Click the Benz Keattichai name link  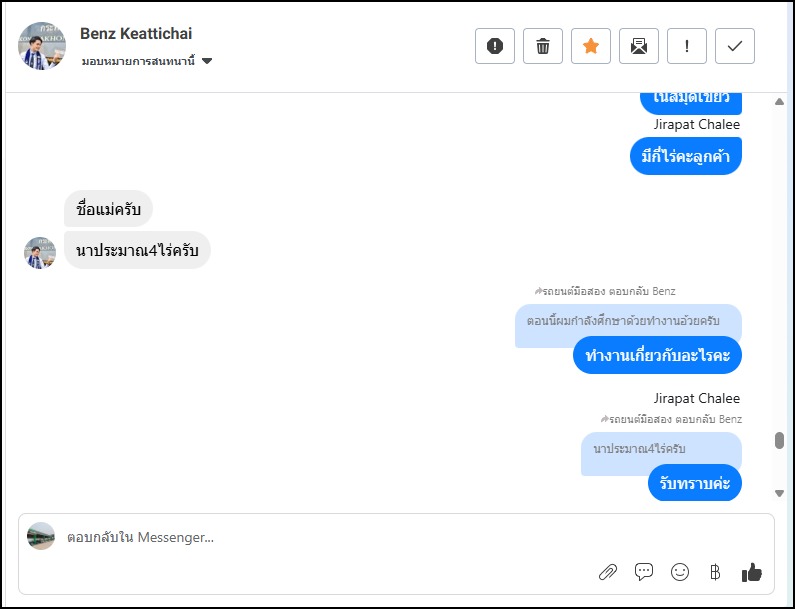pyautogui.click(x=134, y=34)
